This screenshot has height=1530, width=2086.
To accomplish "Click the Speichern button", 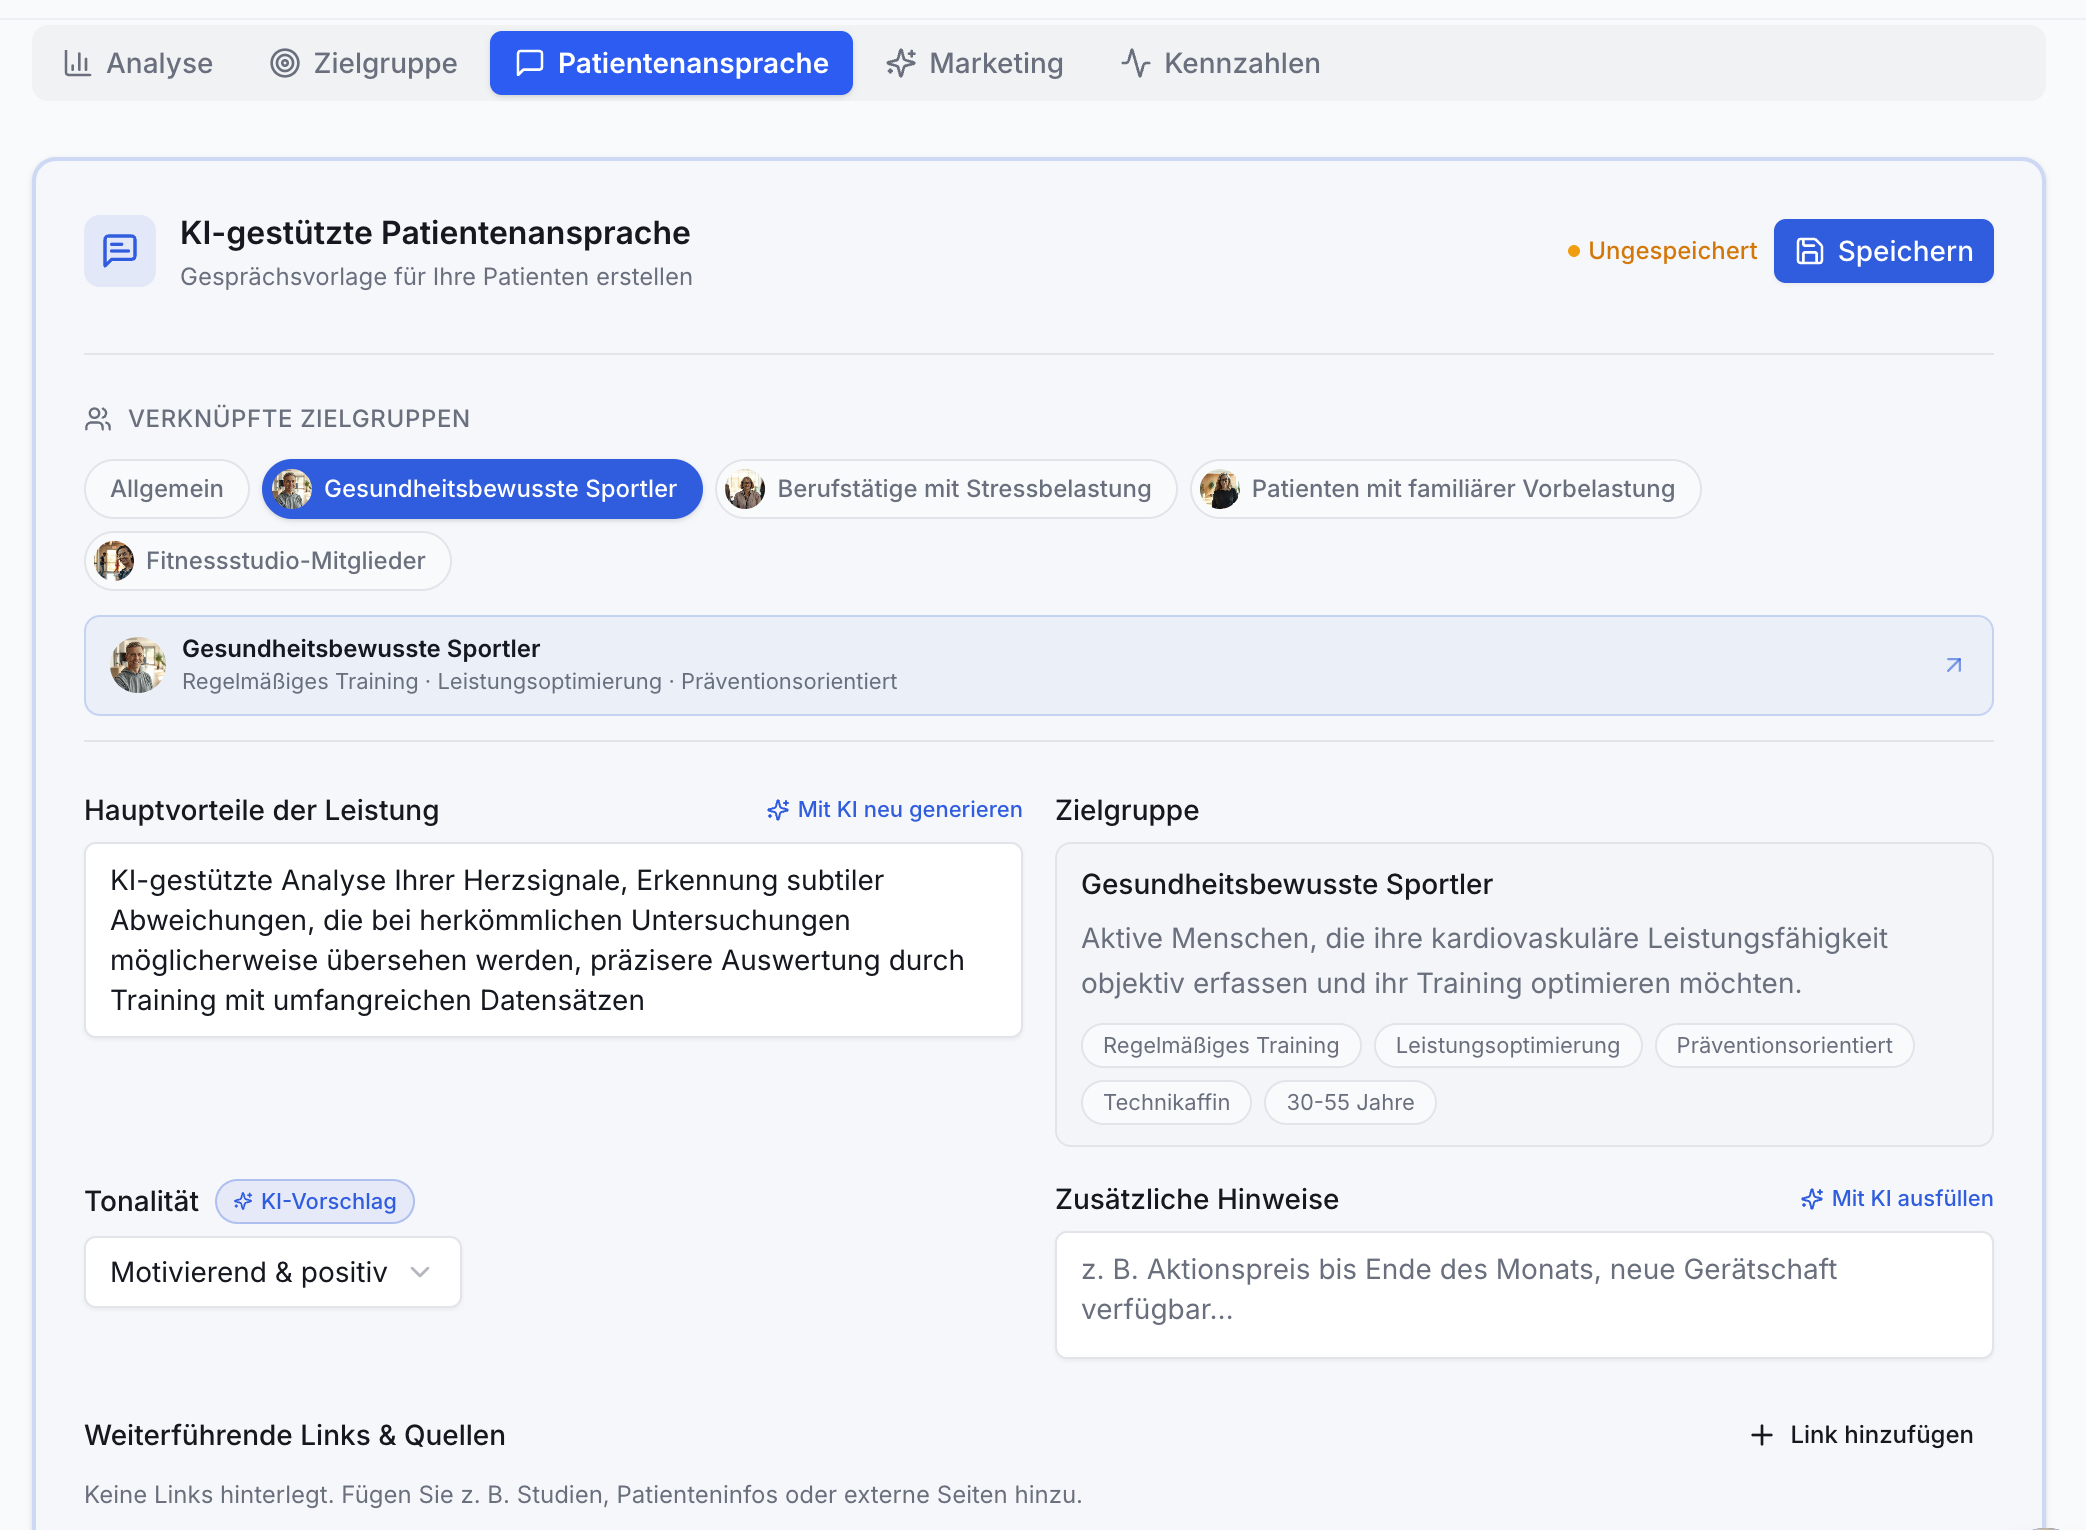I will point(1883,251).
